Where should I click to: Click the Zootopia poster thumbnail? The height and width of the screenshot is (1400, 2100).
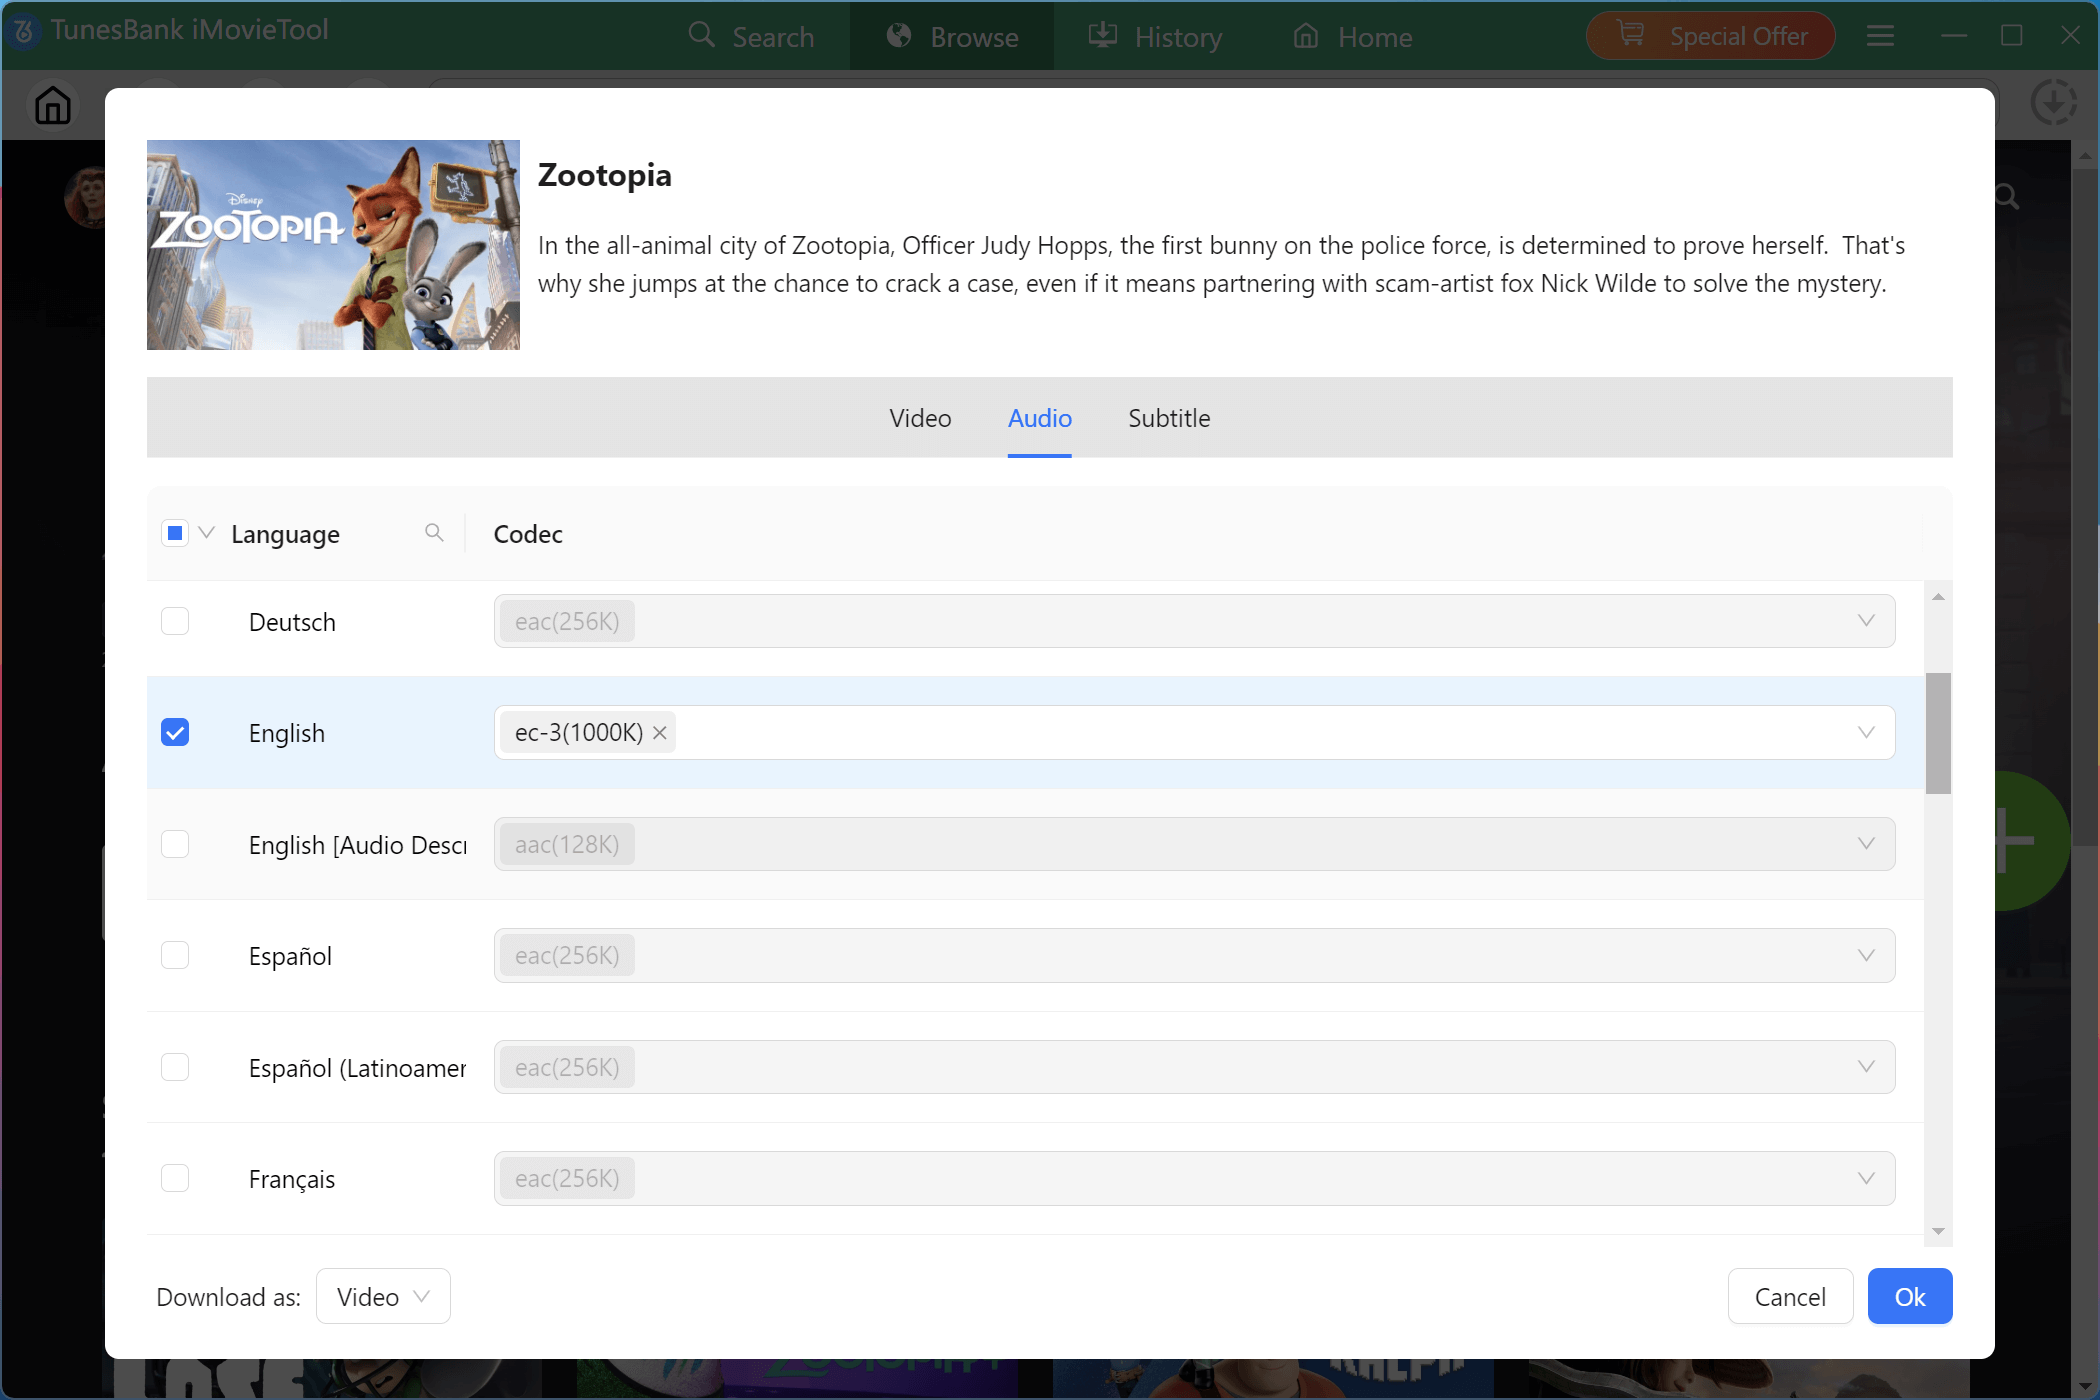333,245
